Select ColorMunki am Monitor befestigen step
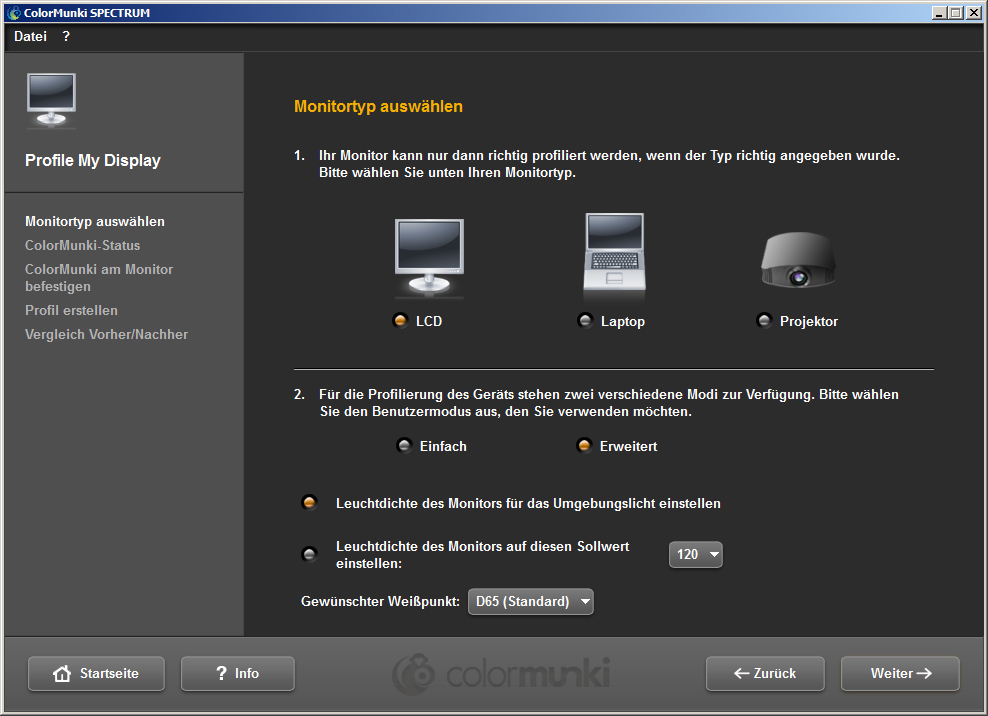The height and width of the screenshot is (716, 988). pos(99,277)
